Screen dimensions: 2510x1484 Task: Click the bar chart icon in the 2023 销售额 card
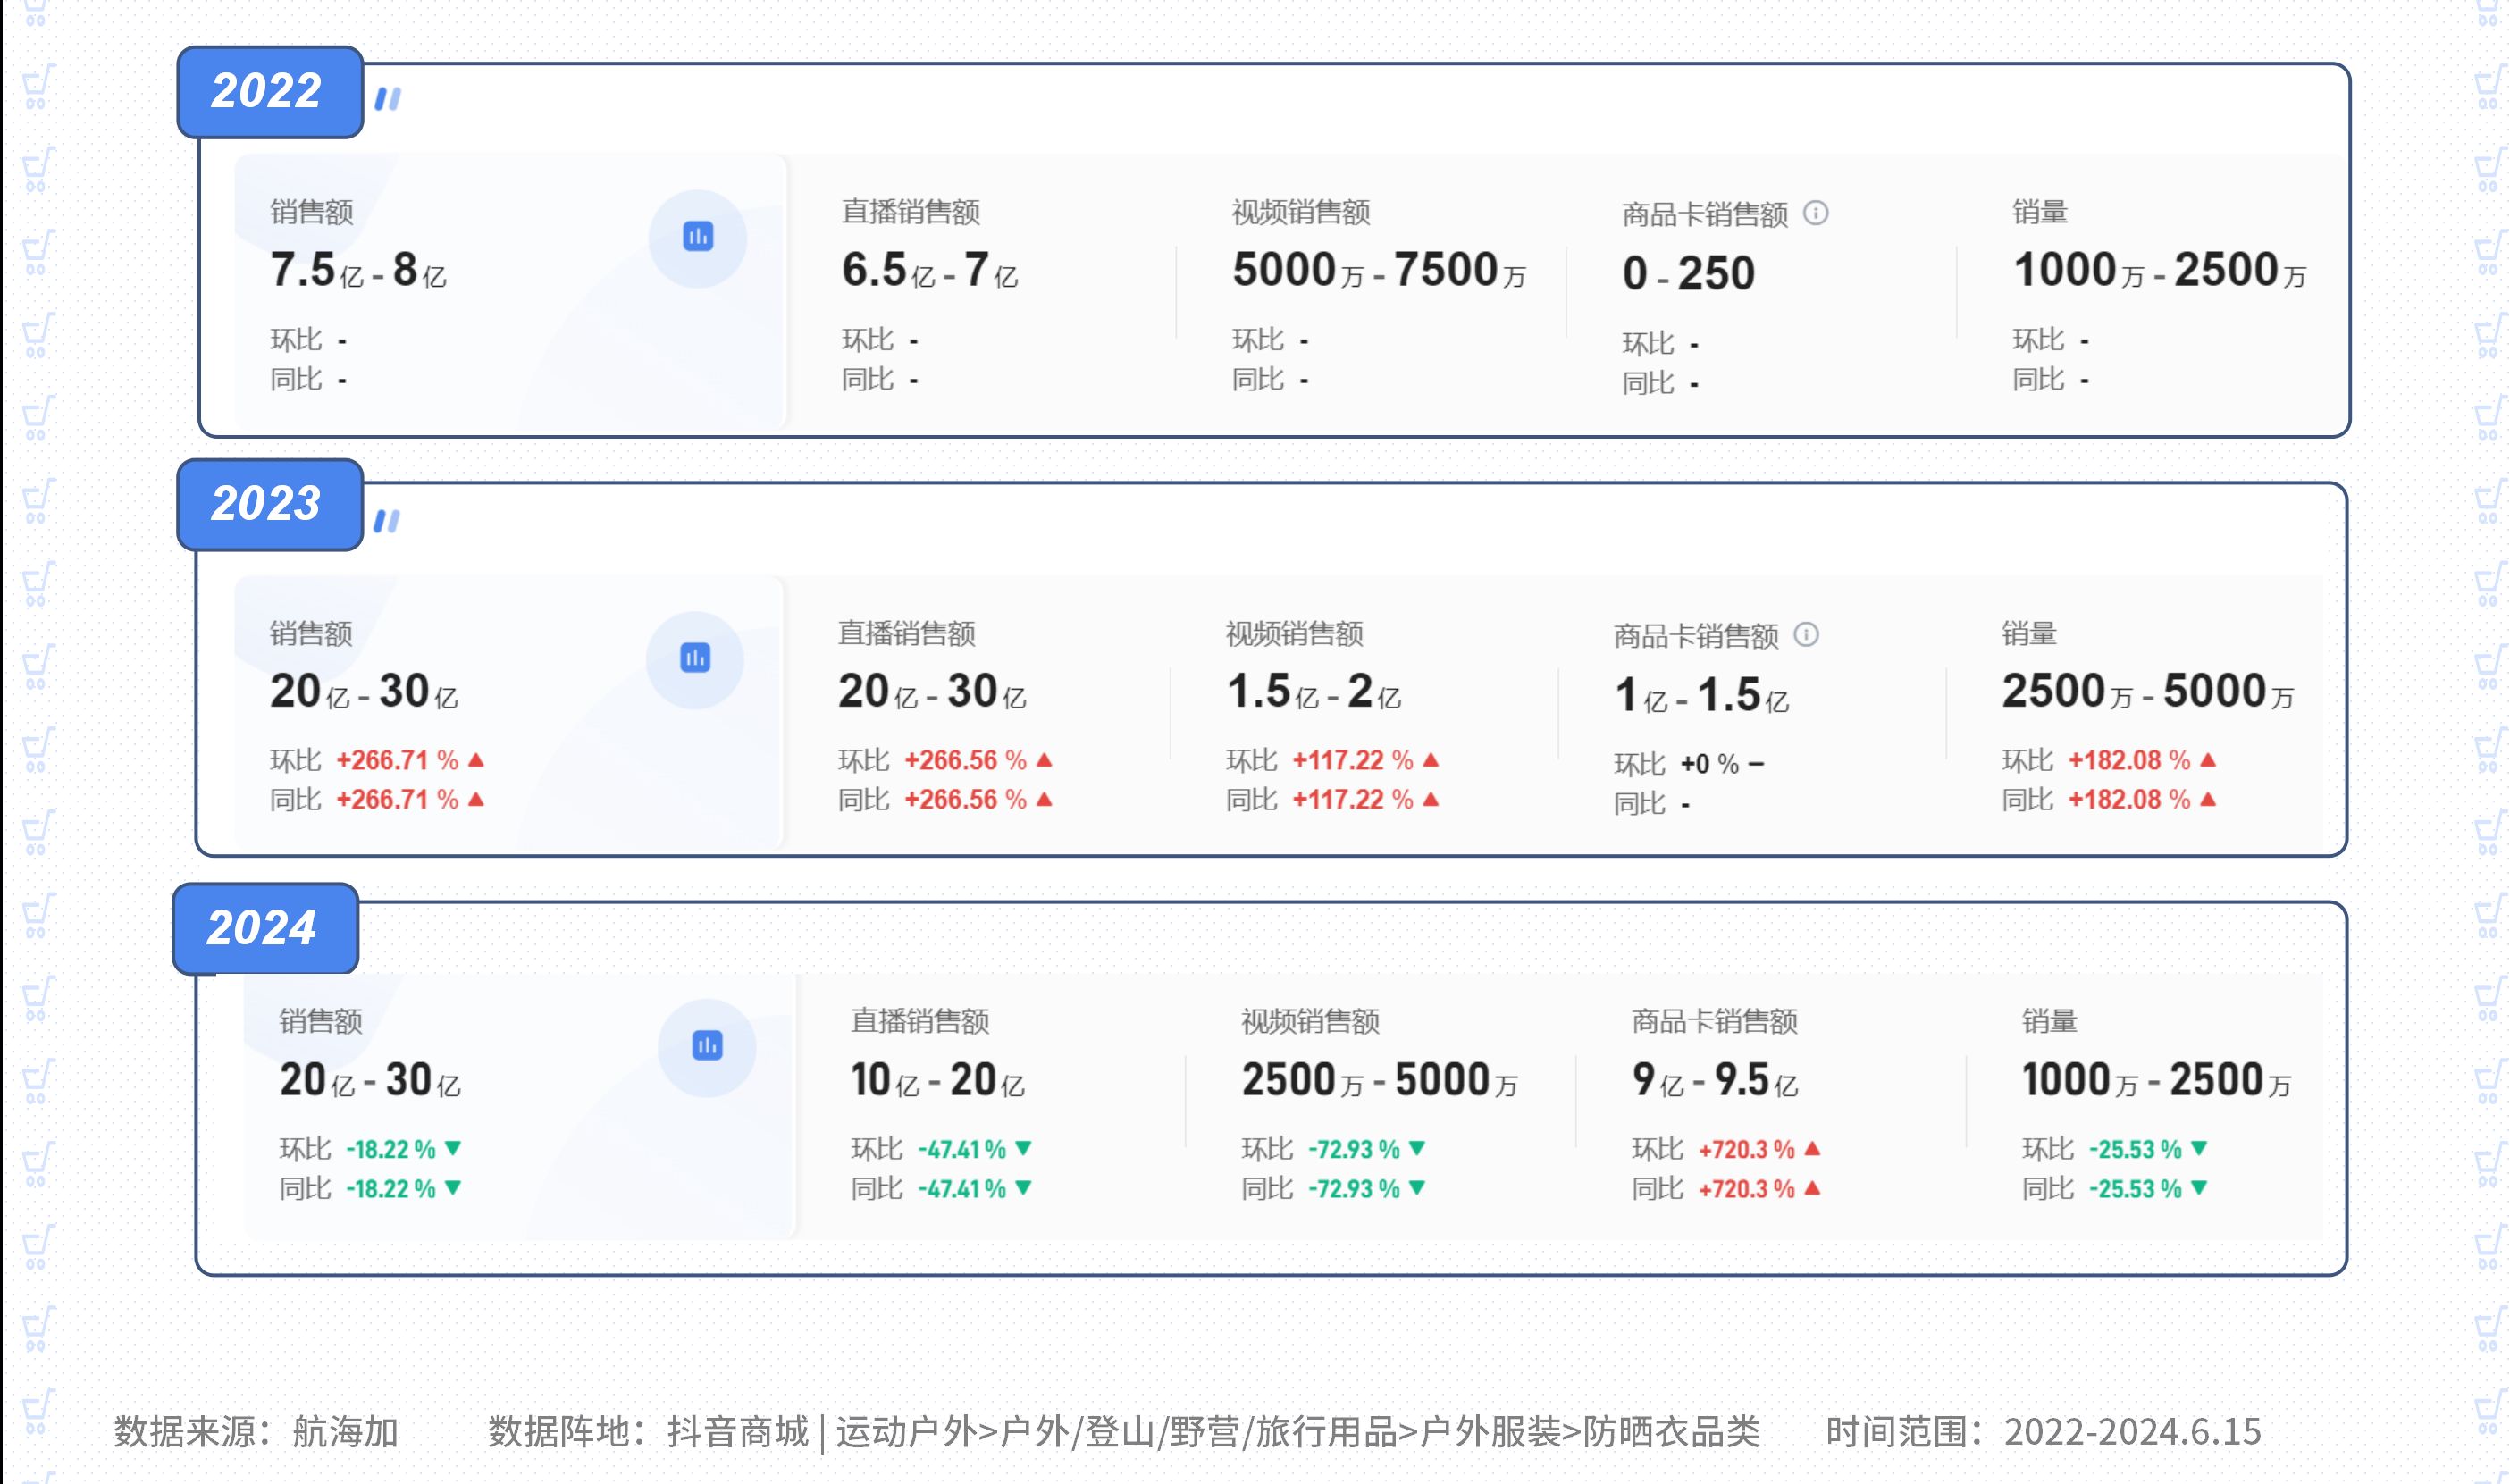tap(695, 658)
